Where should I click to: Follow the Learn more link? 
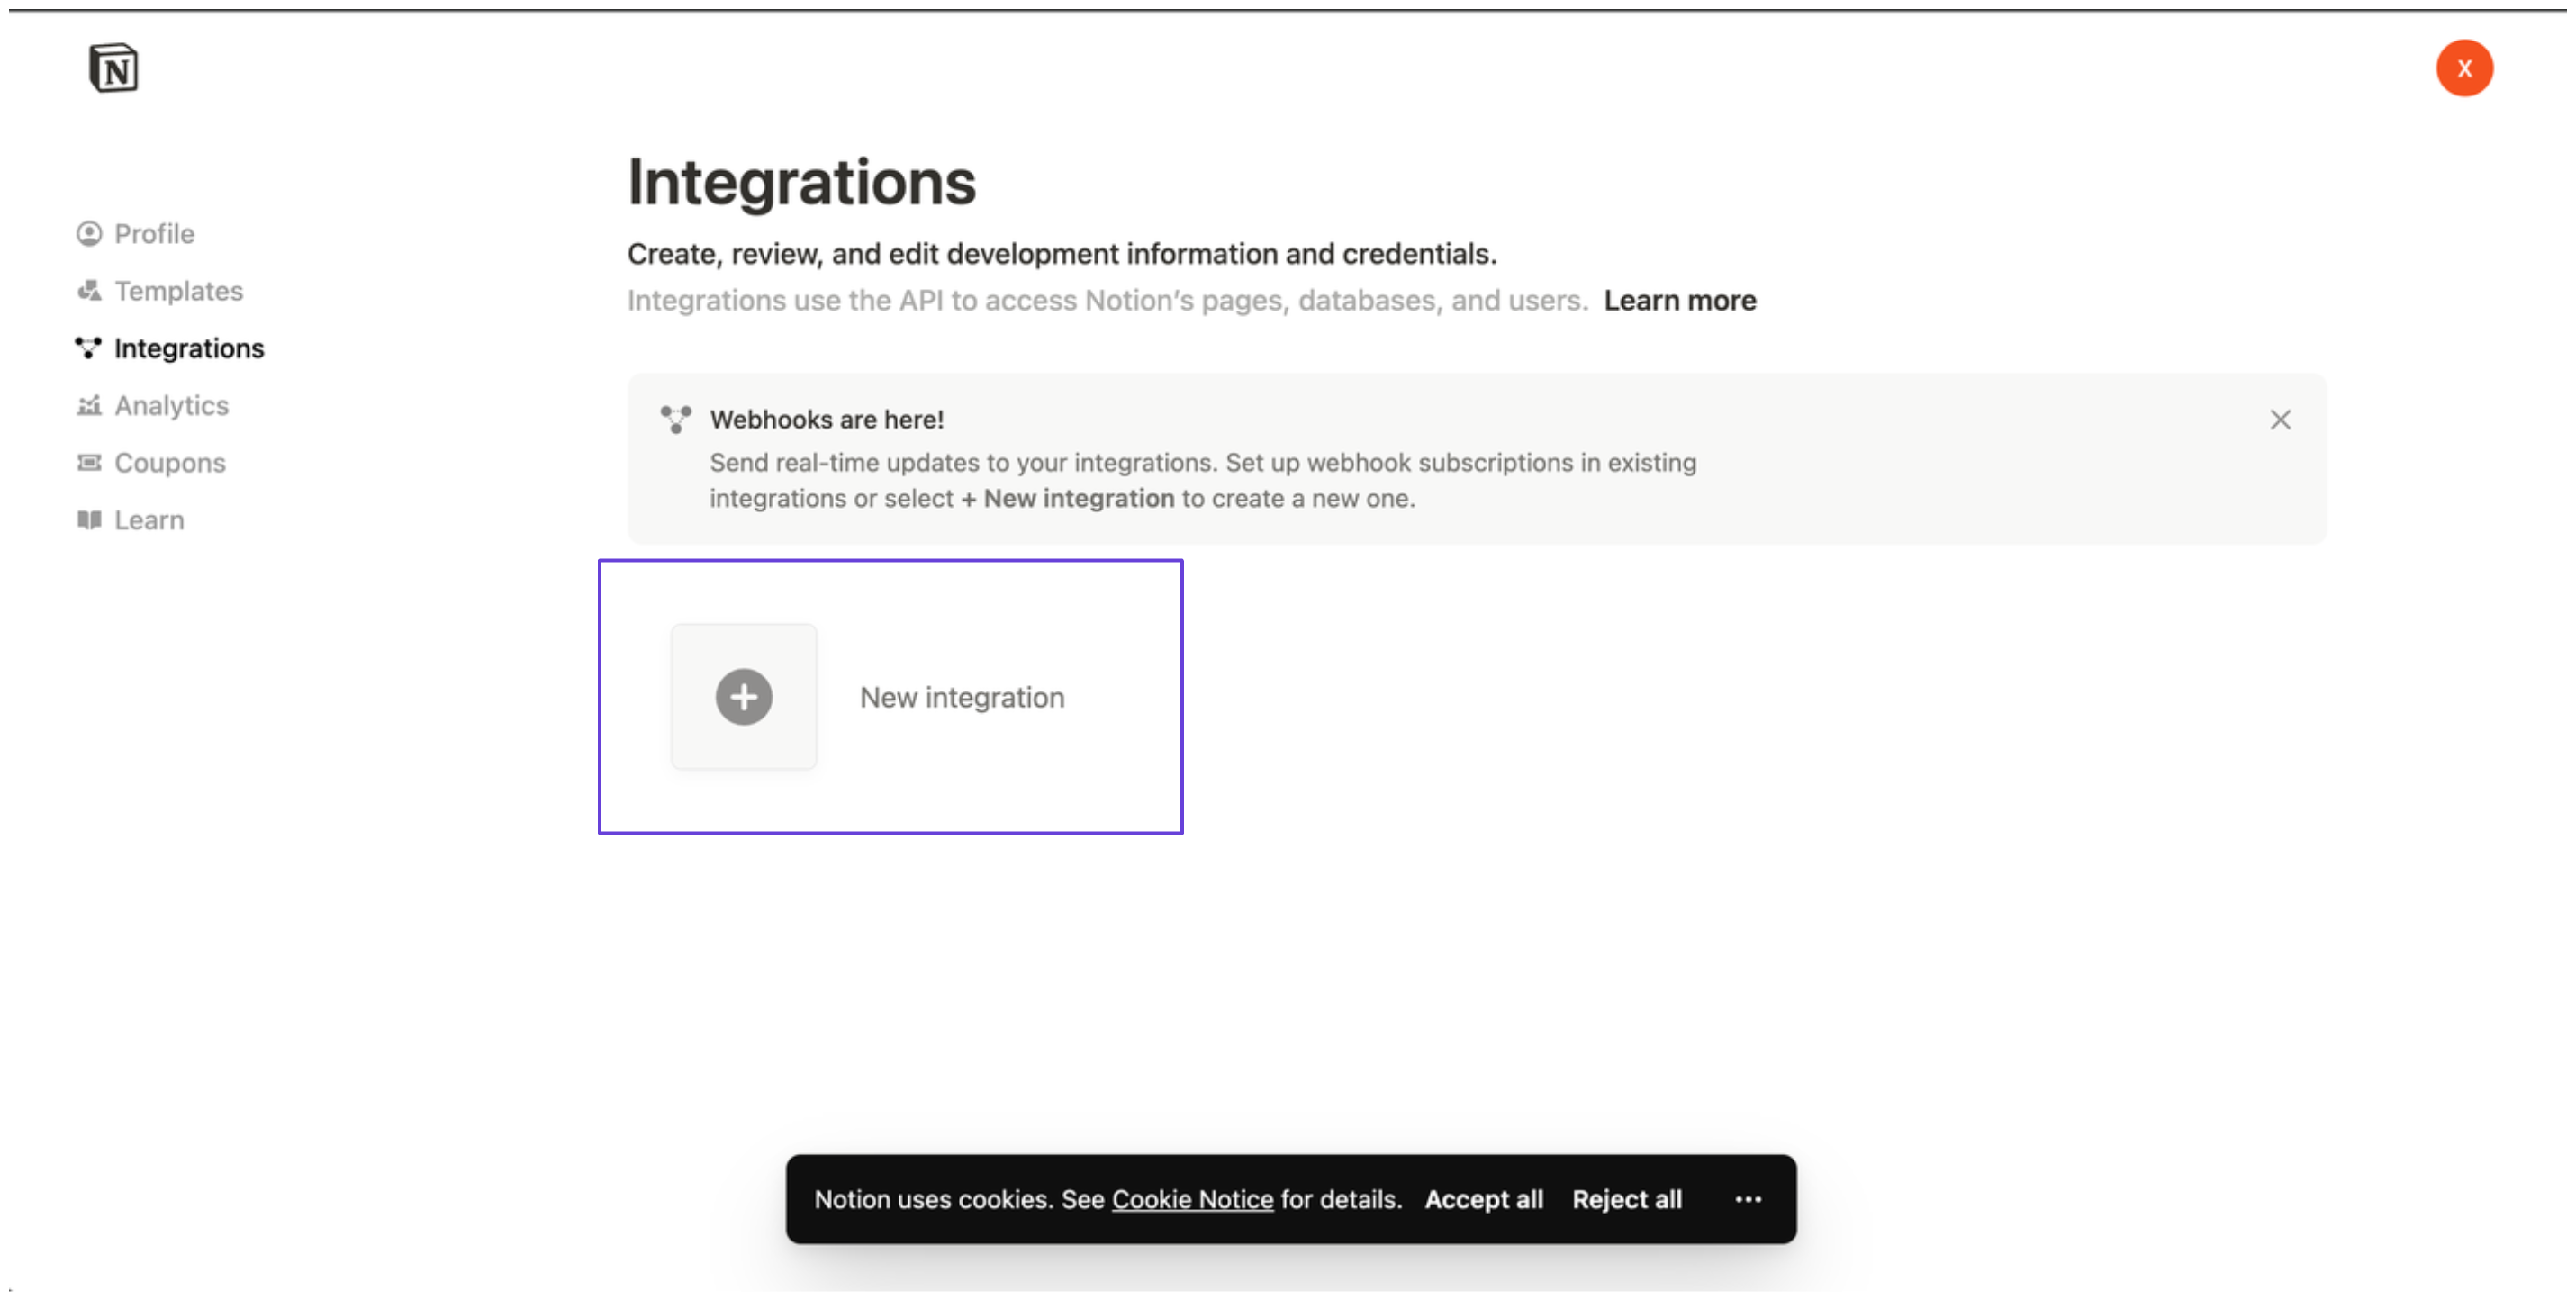pyautogui.click(x=1679, y=300)
